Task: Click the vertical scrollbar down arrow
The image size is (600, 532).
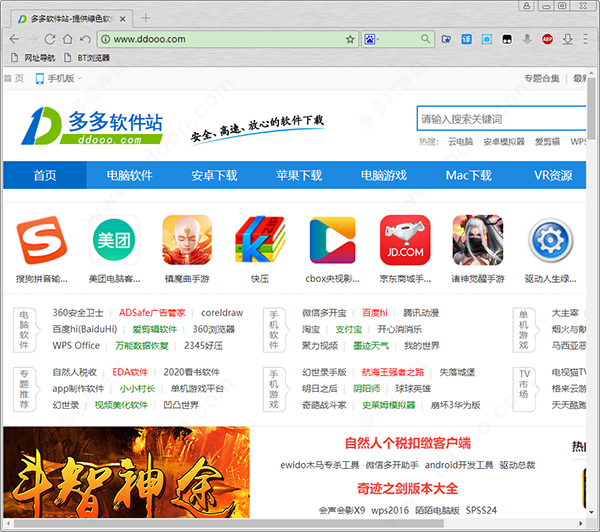Action: pos(592,512)
